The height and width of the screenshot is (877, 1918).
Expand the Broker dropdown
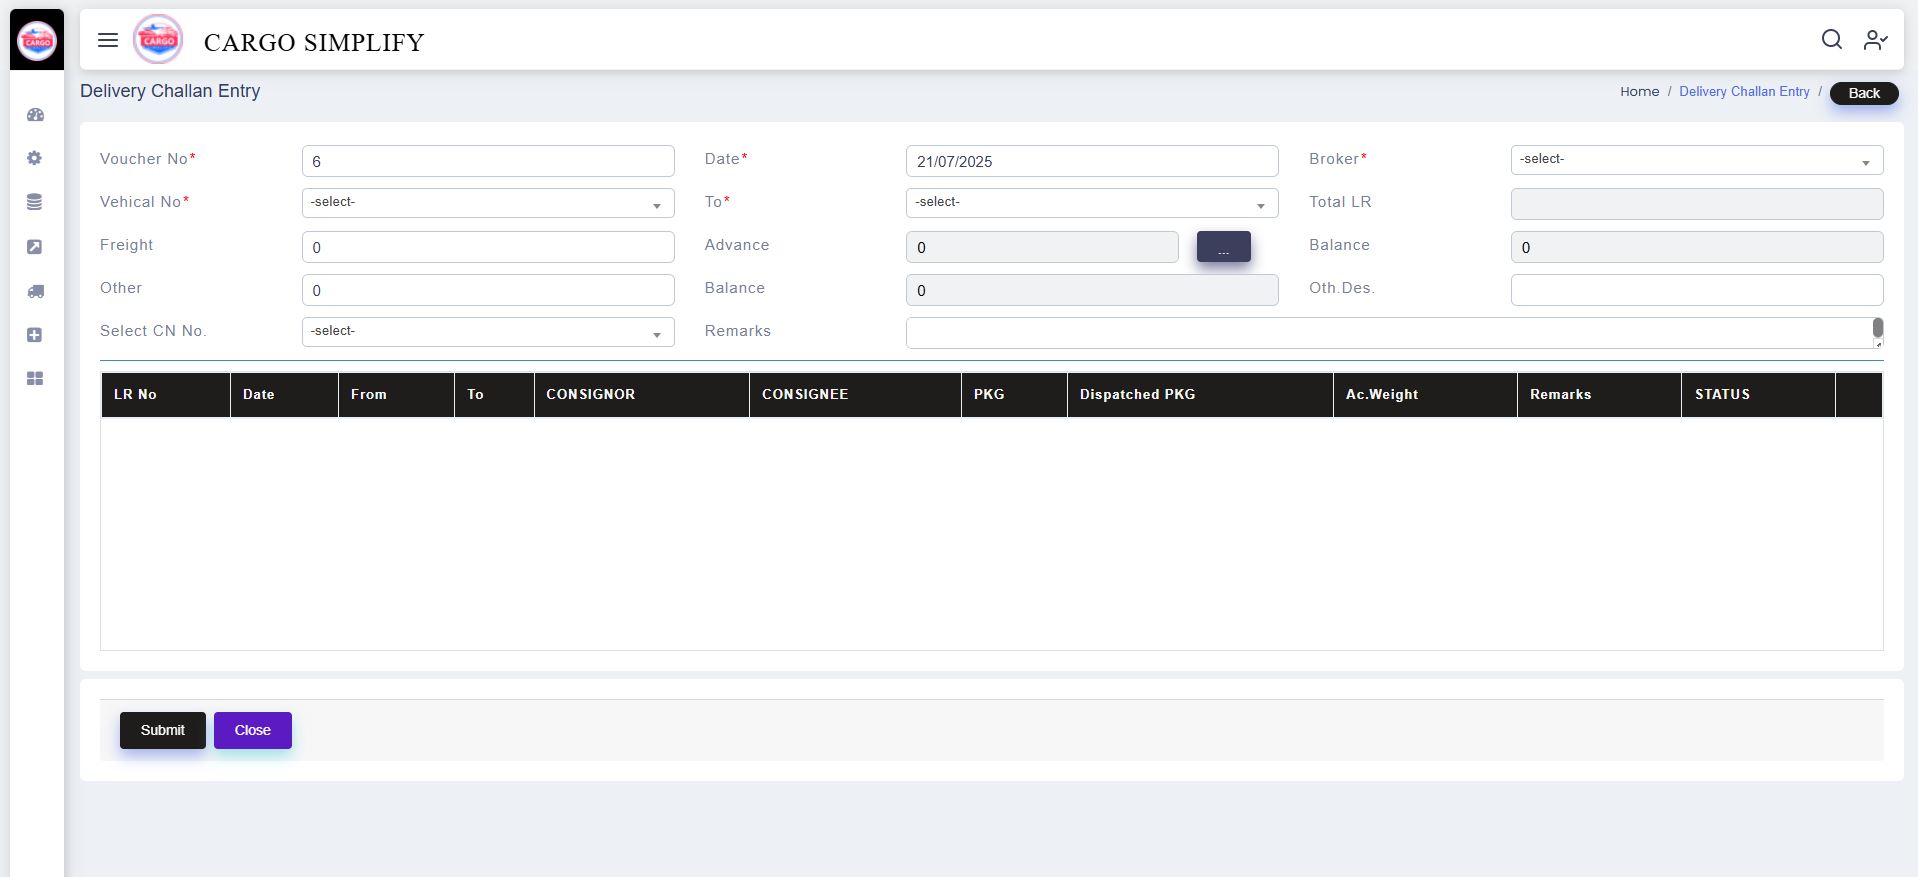[x=1696, y=160]
